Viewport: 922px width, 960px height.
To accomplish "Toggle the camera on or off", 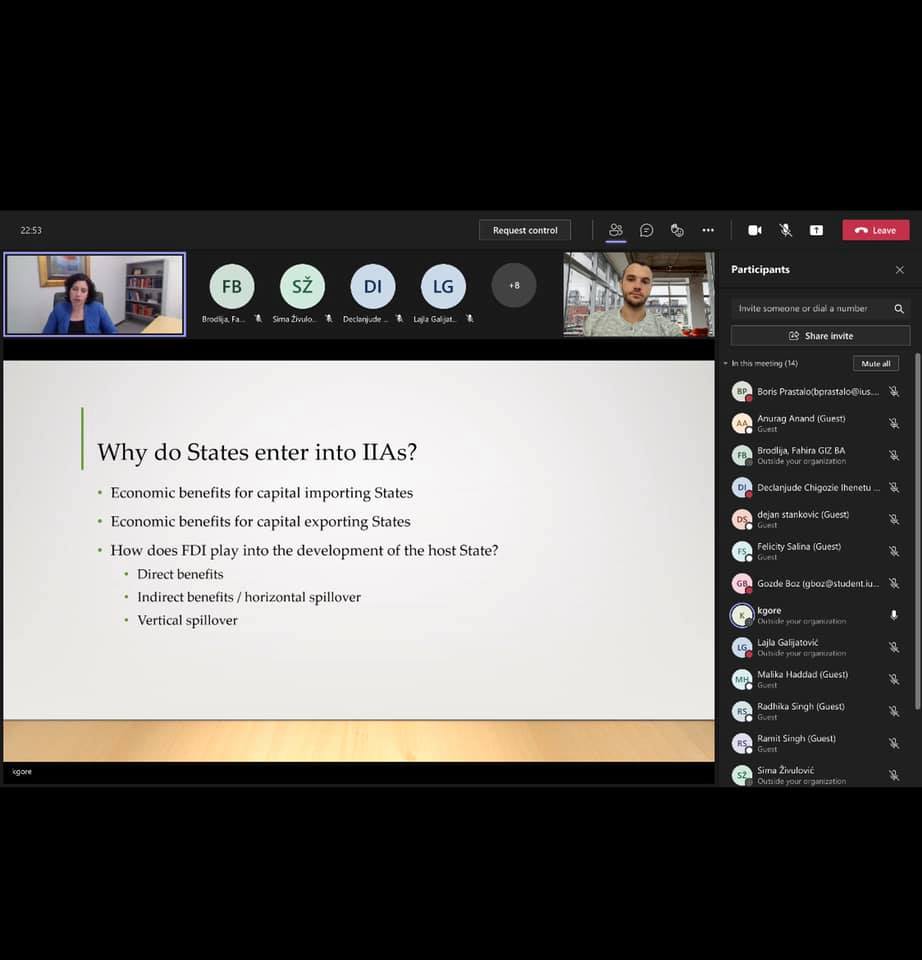I will (755, 230).
